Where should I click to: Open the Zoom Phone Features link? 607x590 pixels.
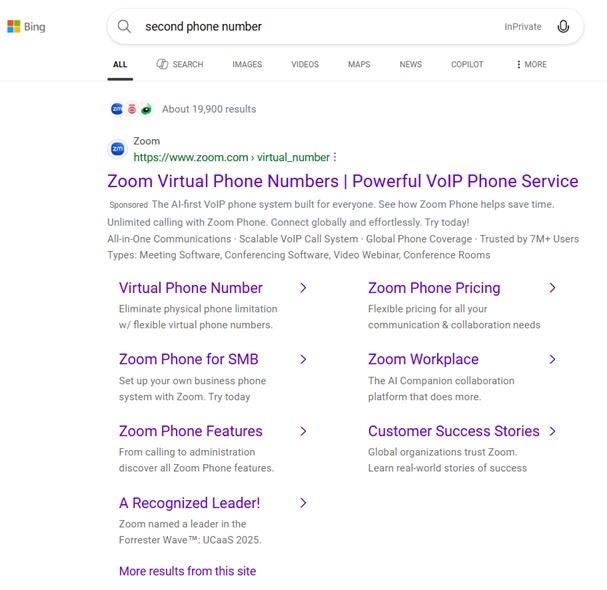190,431
